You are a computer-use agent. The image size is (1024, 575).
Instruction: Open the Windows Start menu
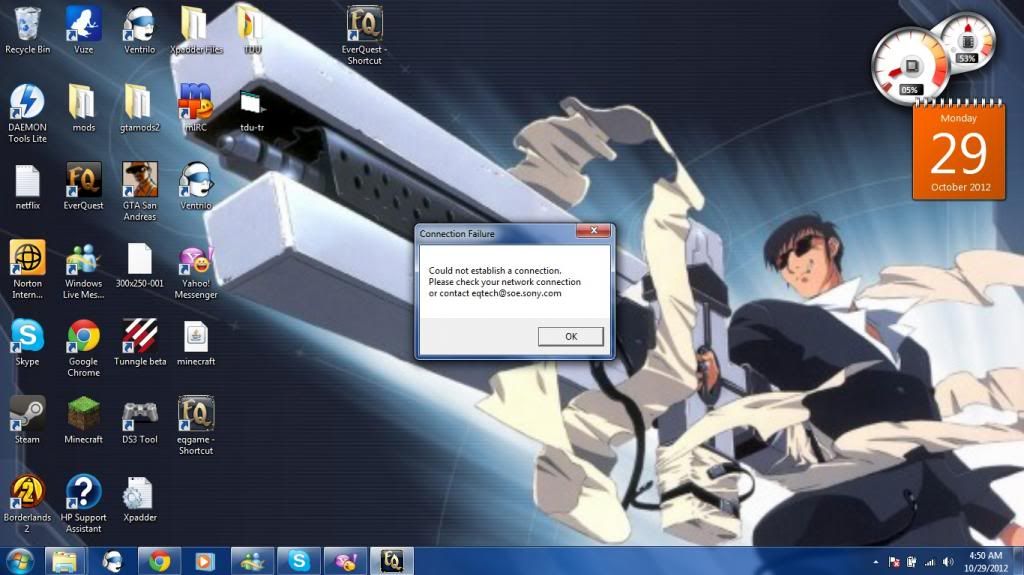20,561
